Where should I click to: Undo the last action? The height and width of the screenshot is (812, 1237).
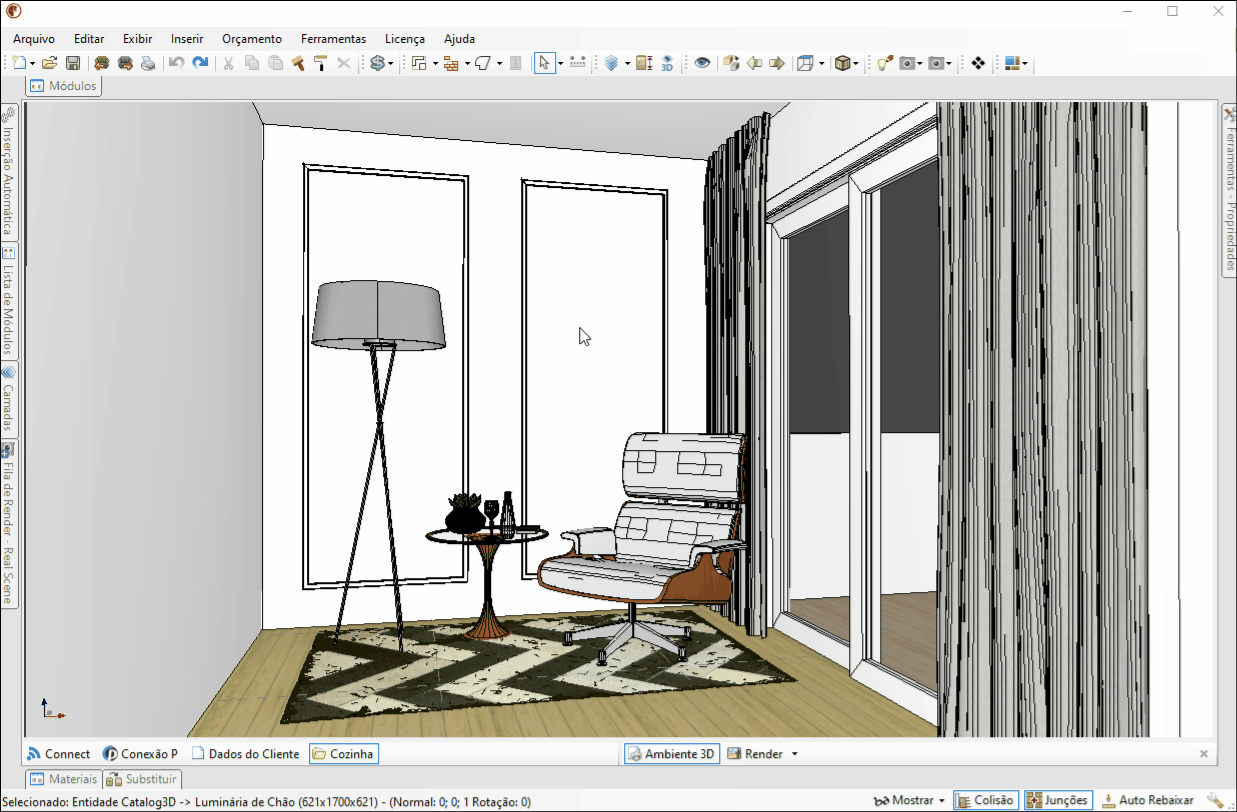(176, 63)
